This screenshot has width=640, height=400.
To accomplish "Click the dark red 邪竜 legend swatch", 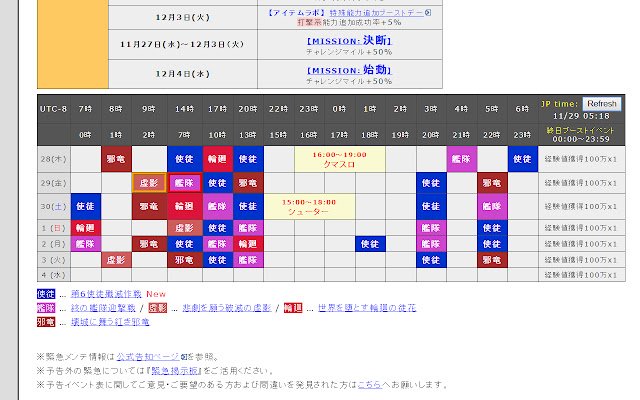I will 46,322.
